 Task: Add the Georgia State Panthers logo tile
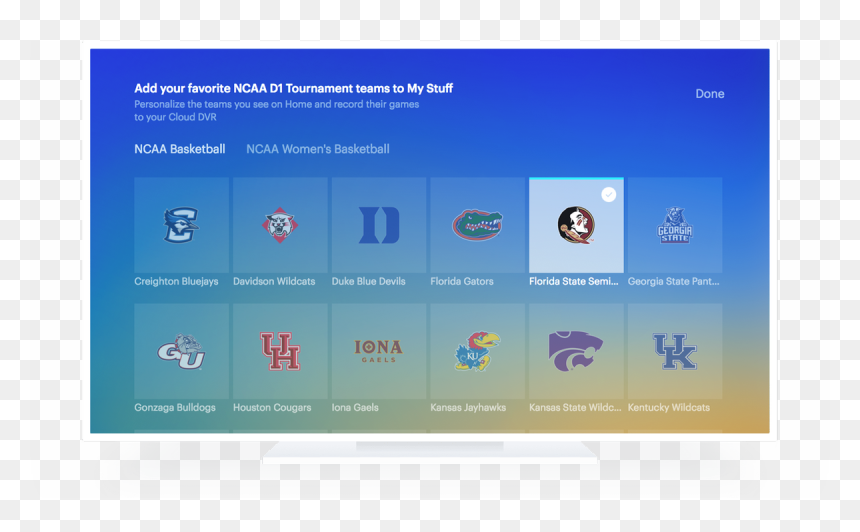coord(675,225)
